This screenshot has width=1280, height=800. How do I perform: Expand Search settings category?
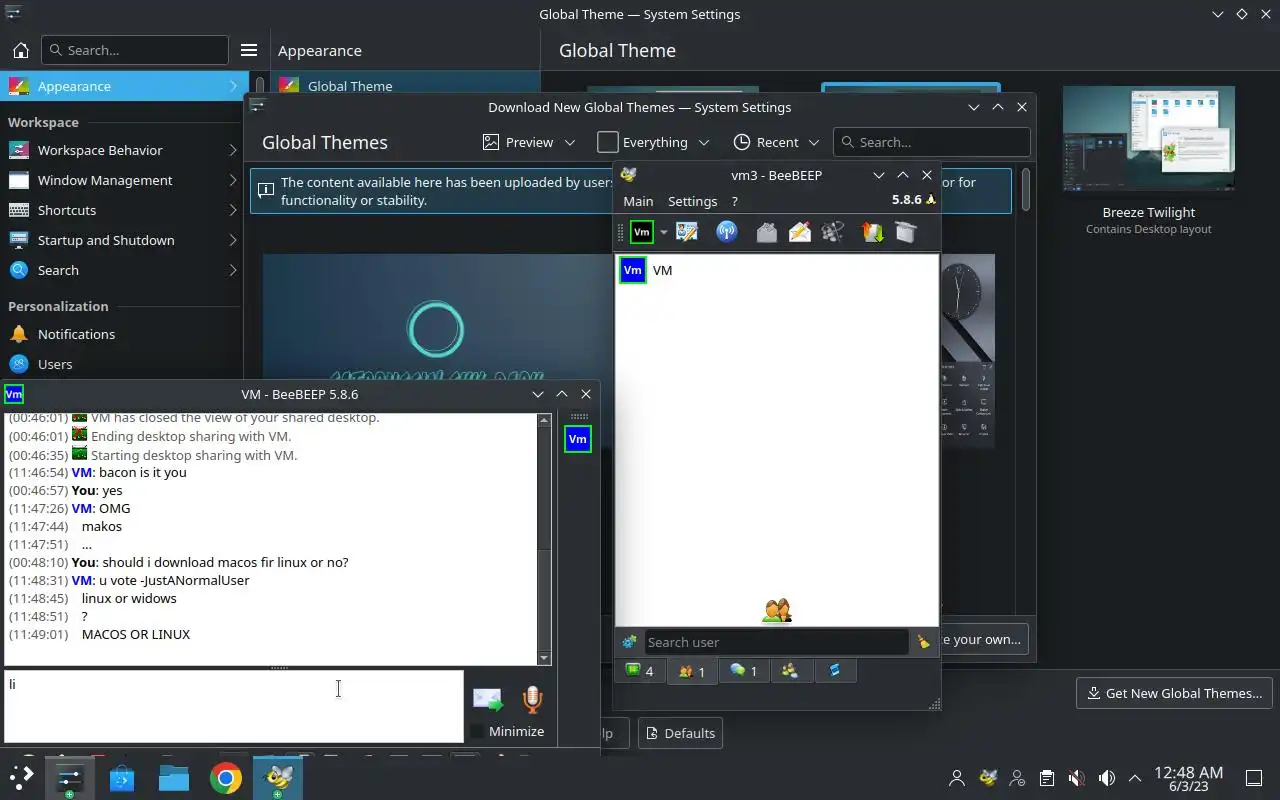123,270
